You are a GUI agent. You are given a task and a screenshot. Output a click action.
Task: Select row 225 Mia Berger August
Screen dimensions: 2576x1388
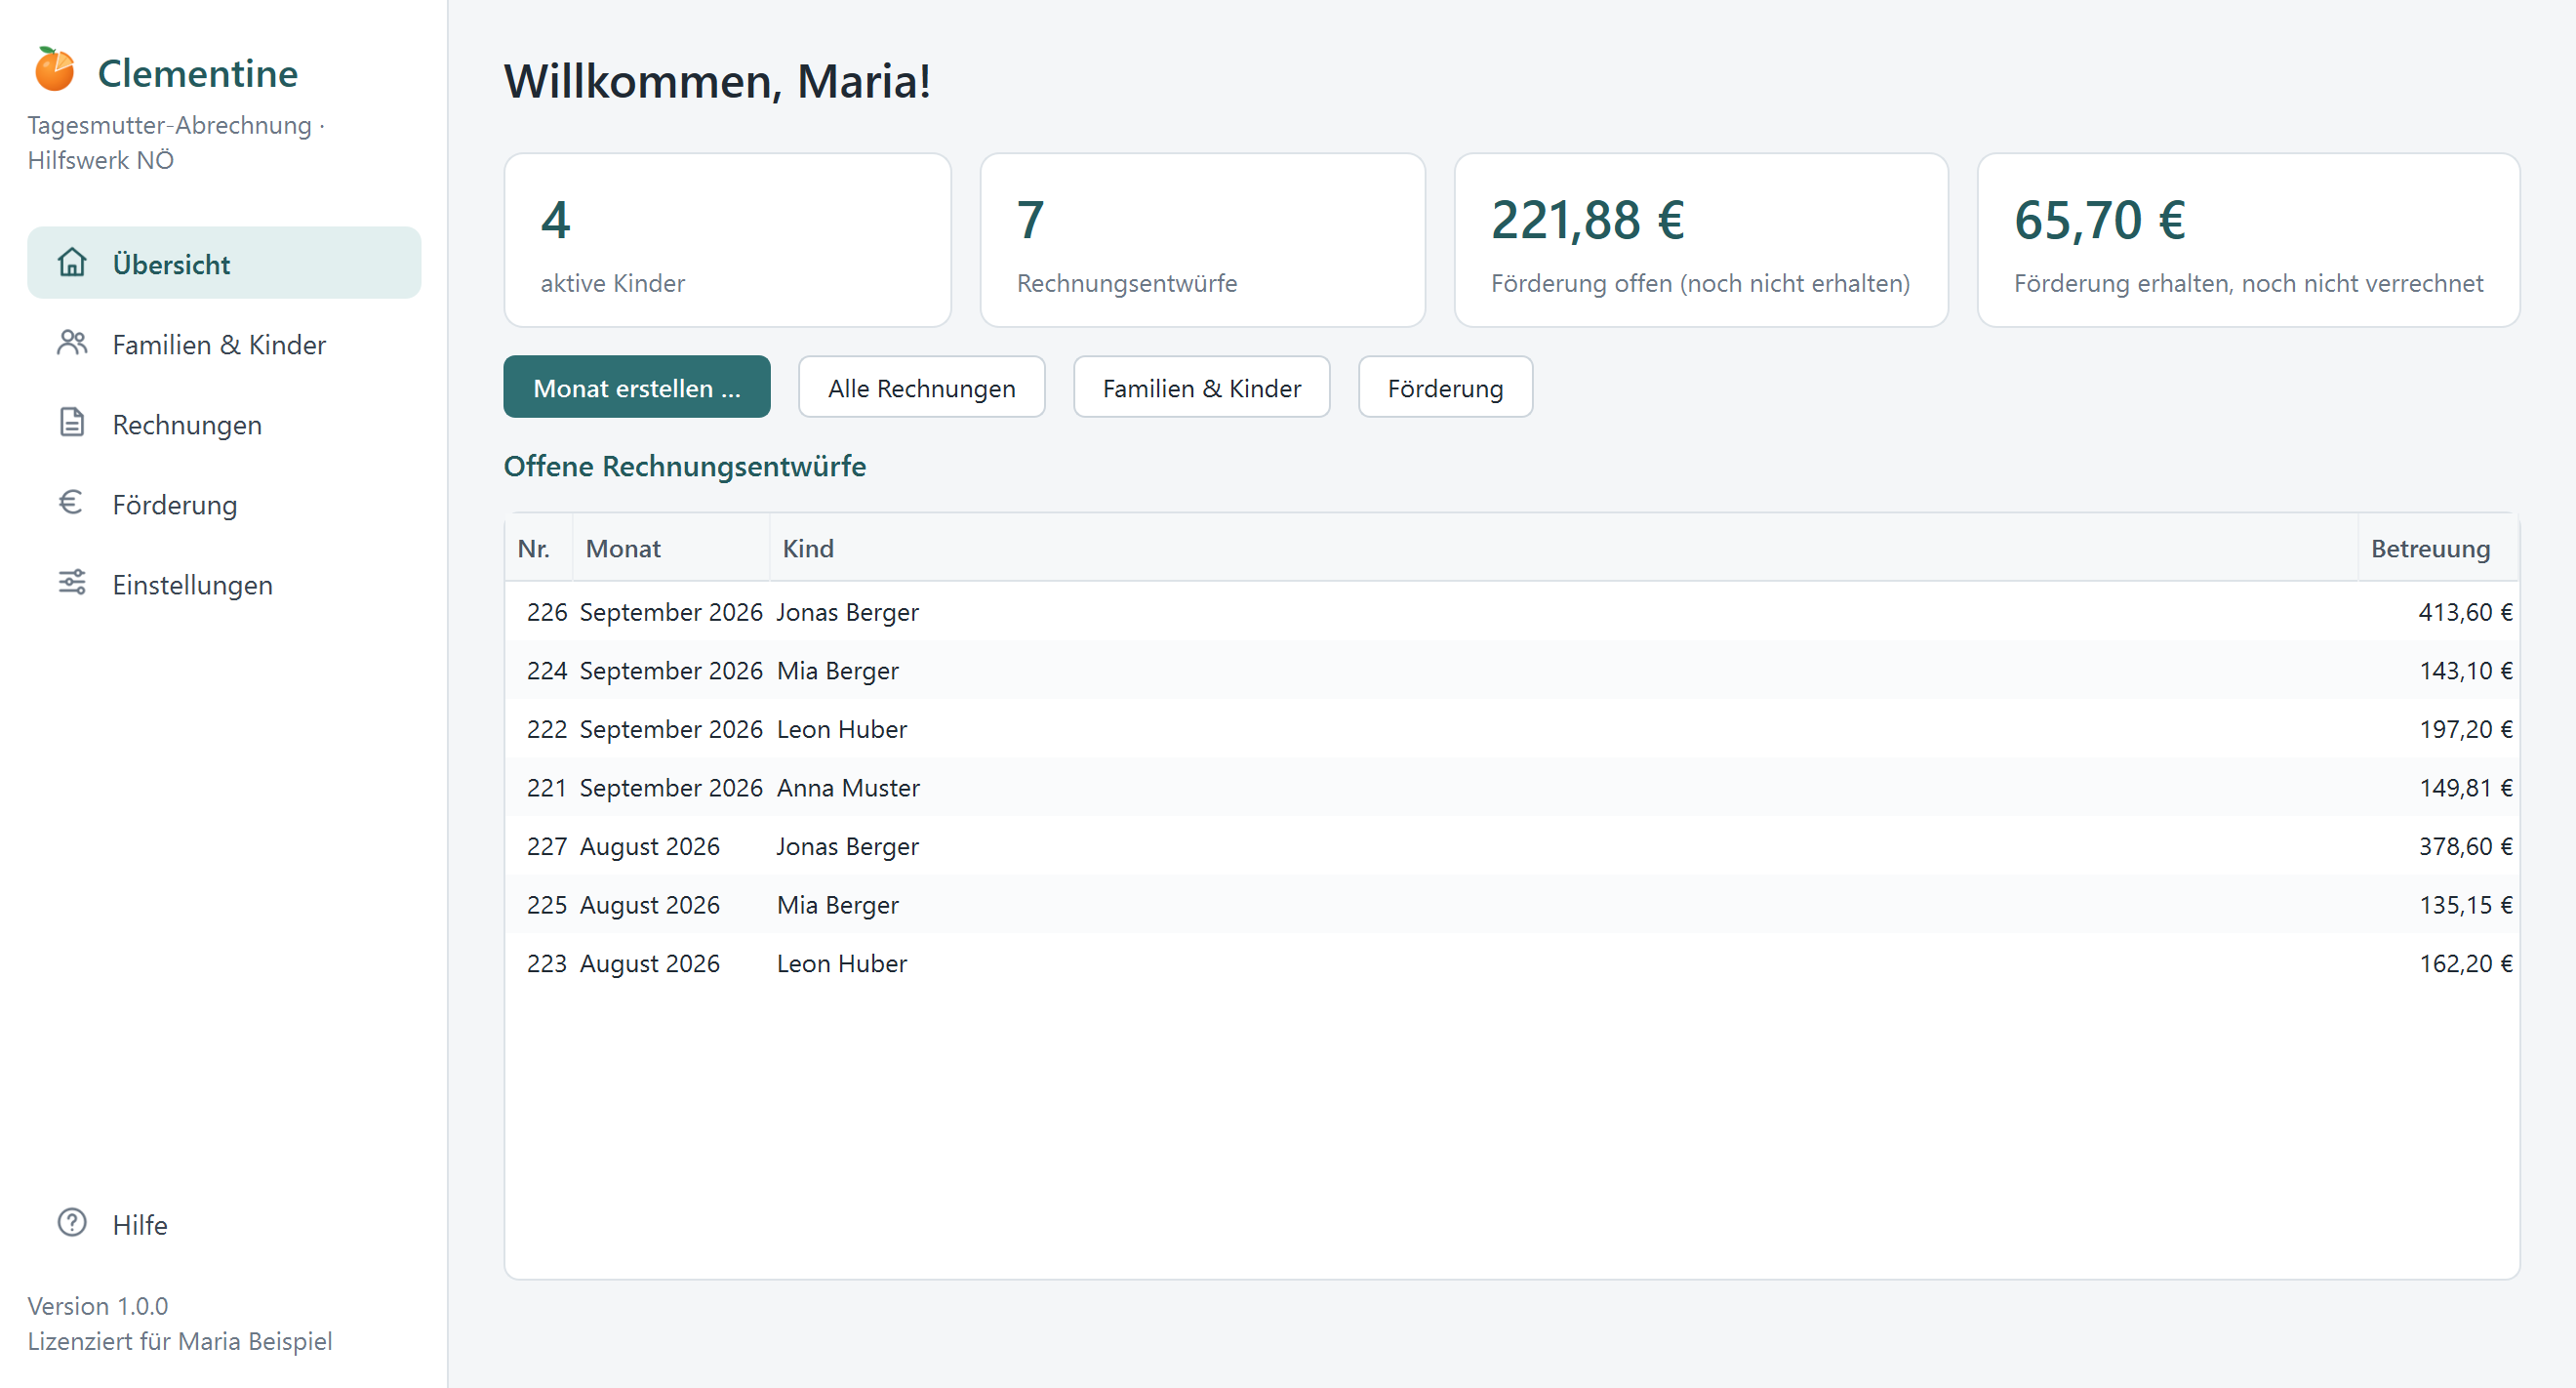coord(1511,904)
